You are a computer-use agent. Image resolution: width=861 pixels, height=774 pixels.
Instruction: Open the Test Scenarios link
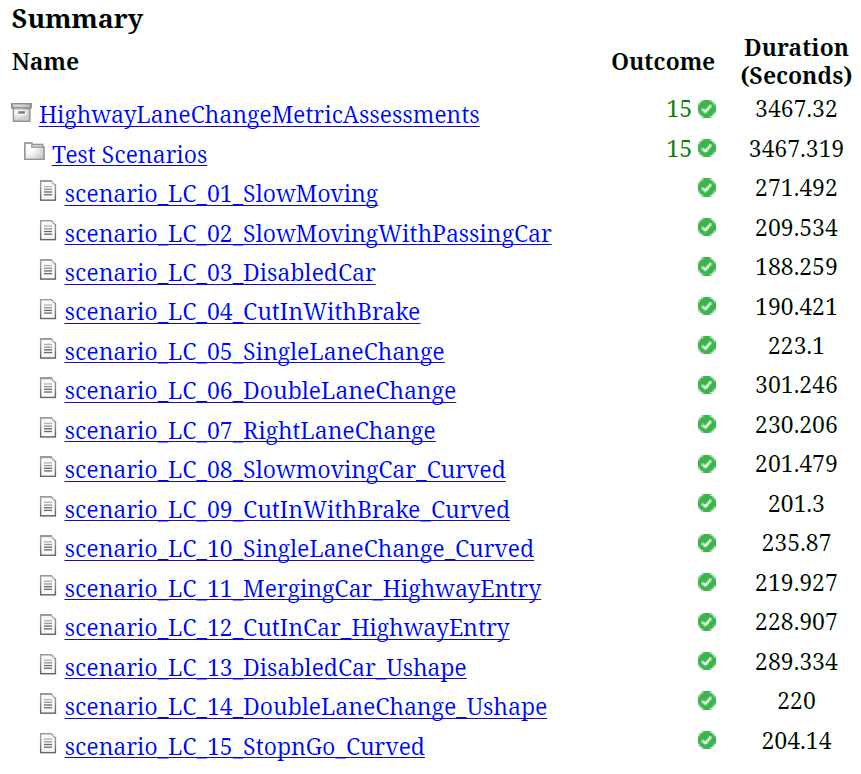[x=130, y=155]
